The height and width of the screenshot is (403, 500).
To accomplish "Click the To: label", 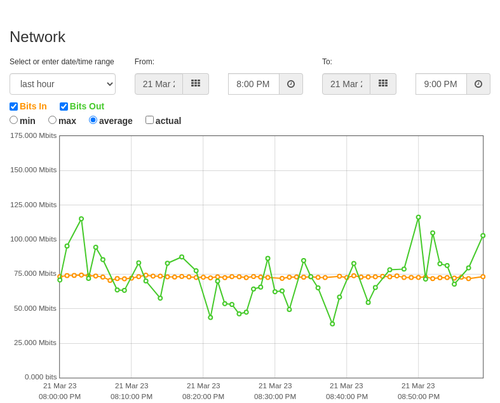I will (327, 62).
